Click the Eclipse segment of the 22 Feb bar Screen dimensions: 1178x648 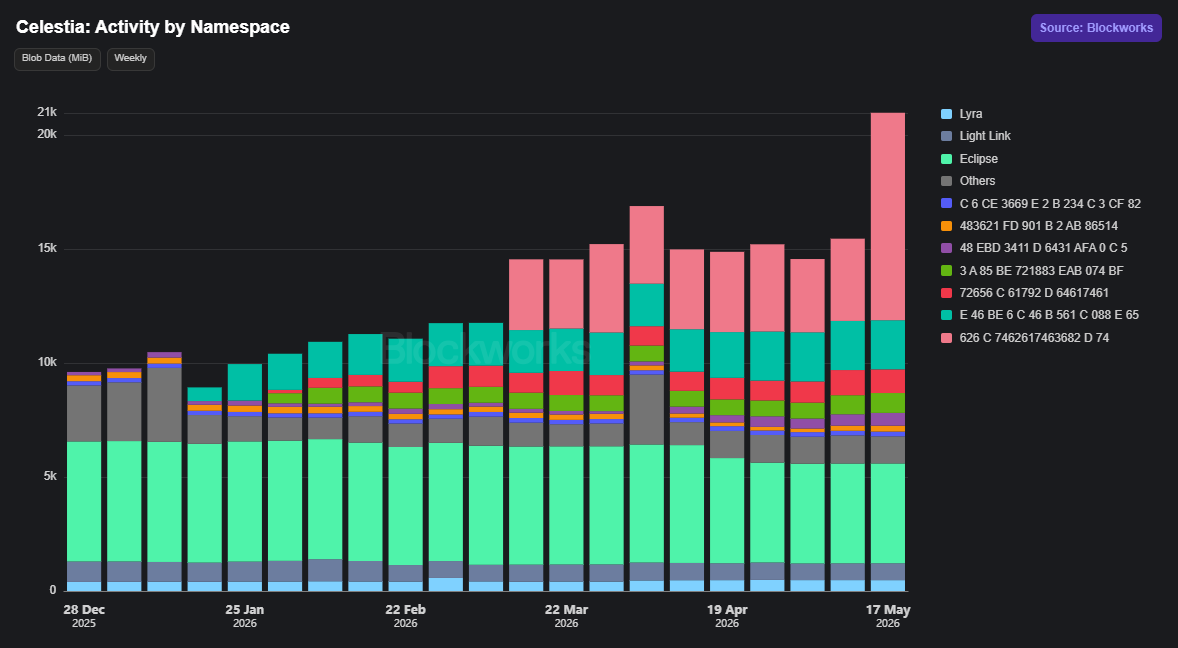406,506
